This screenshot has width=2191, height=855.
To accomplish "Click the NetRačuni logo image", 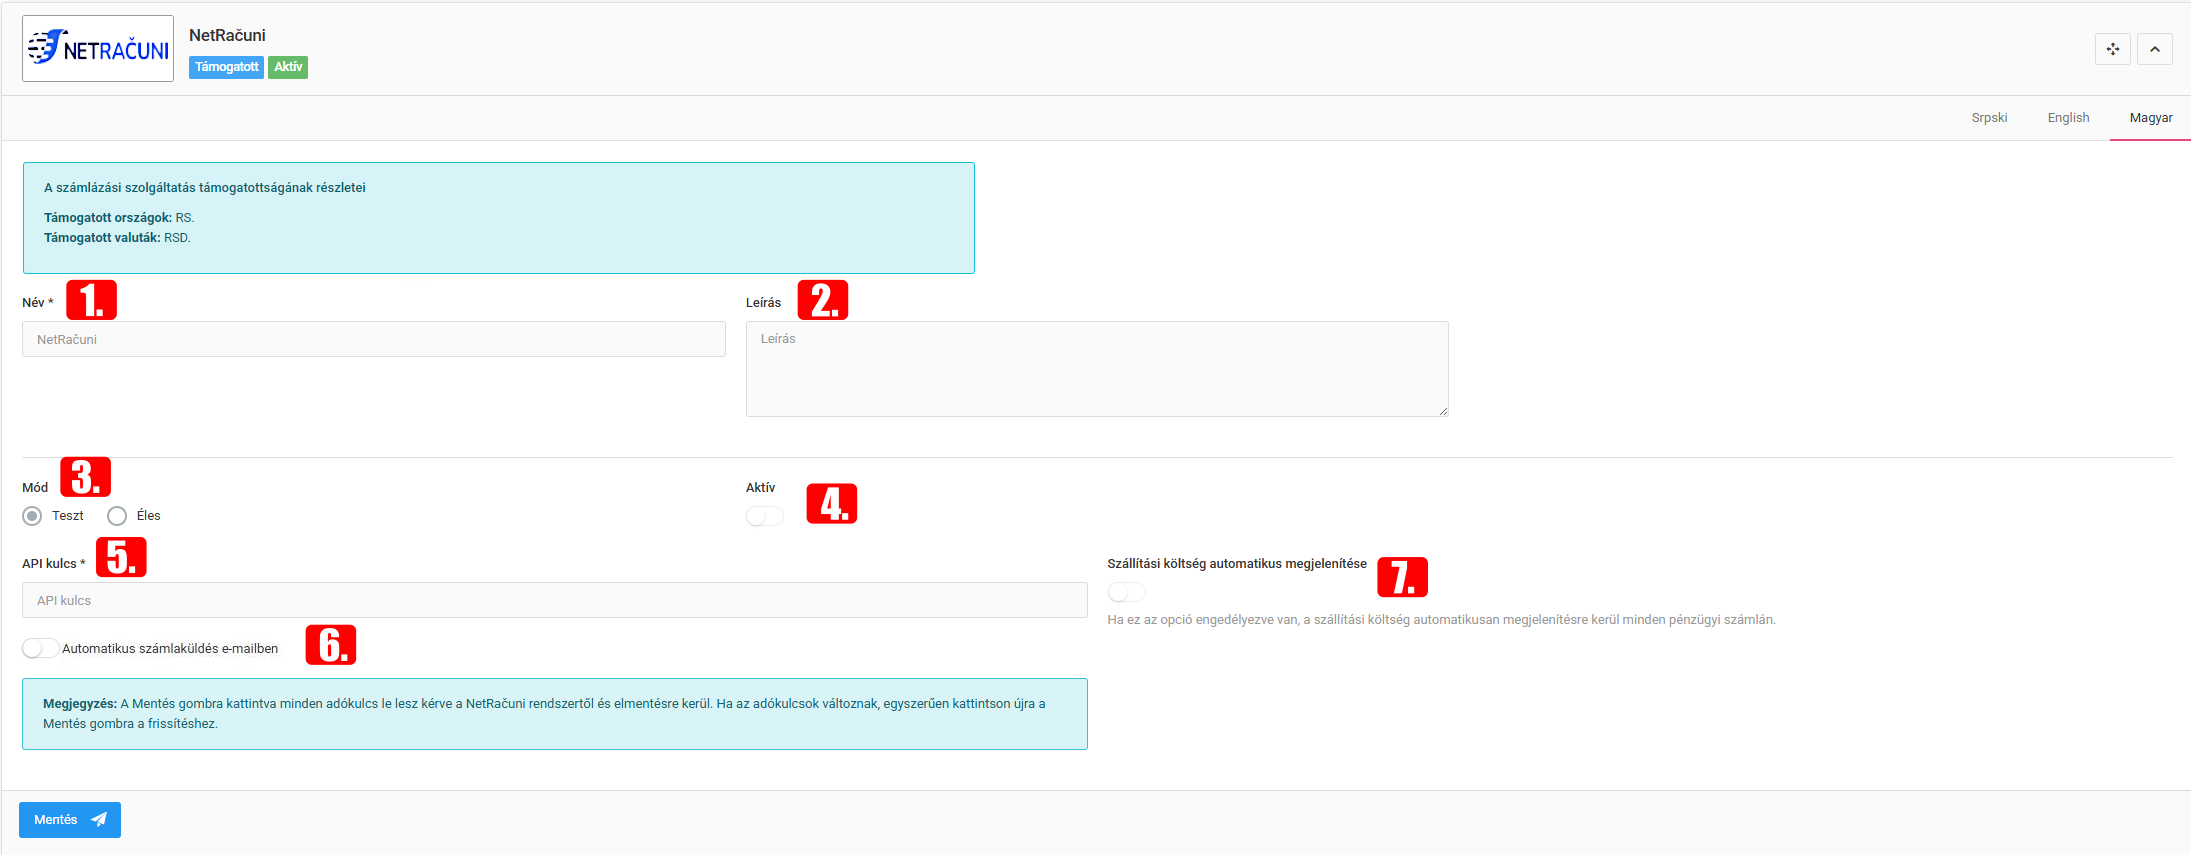I will click(x=98, y=48).
